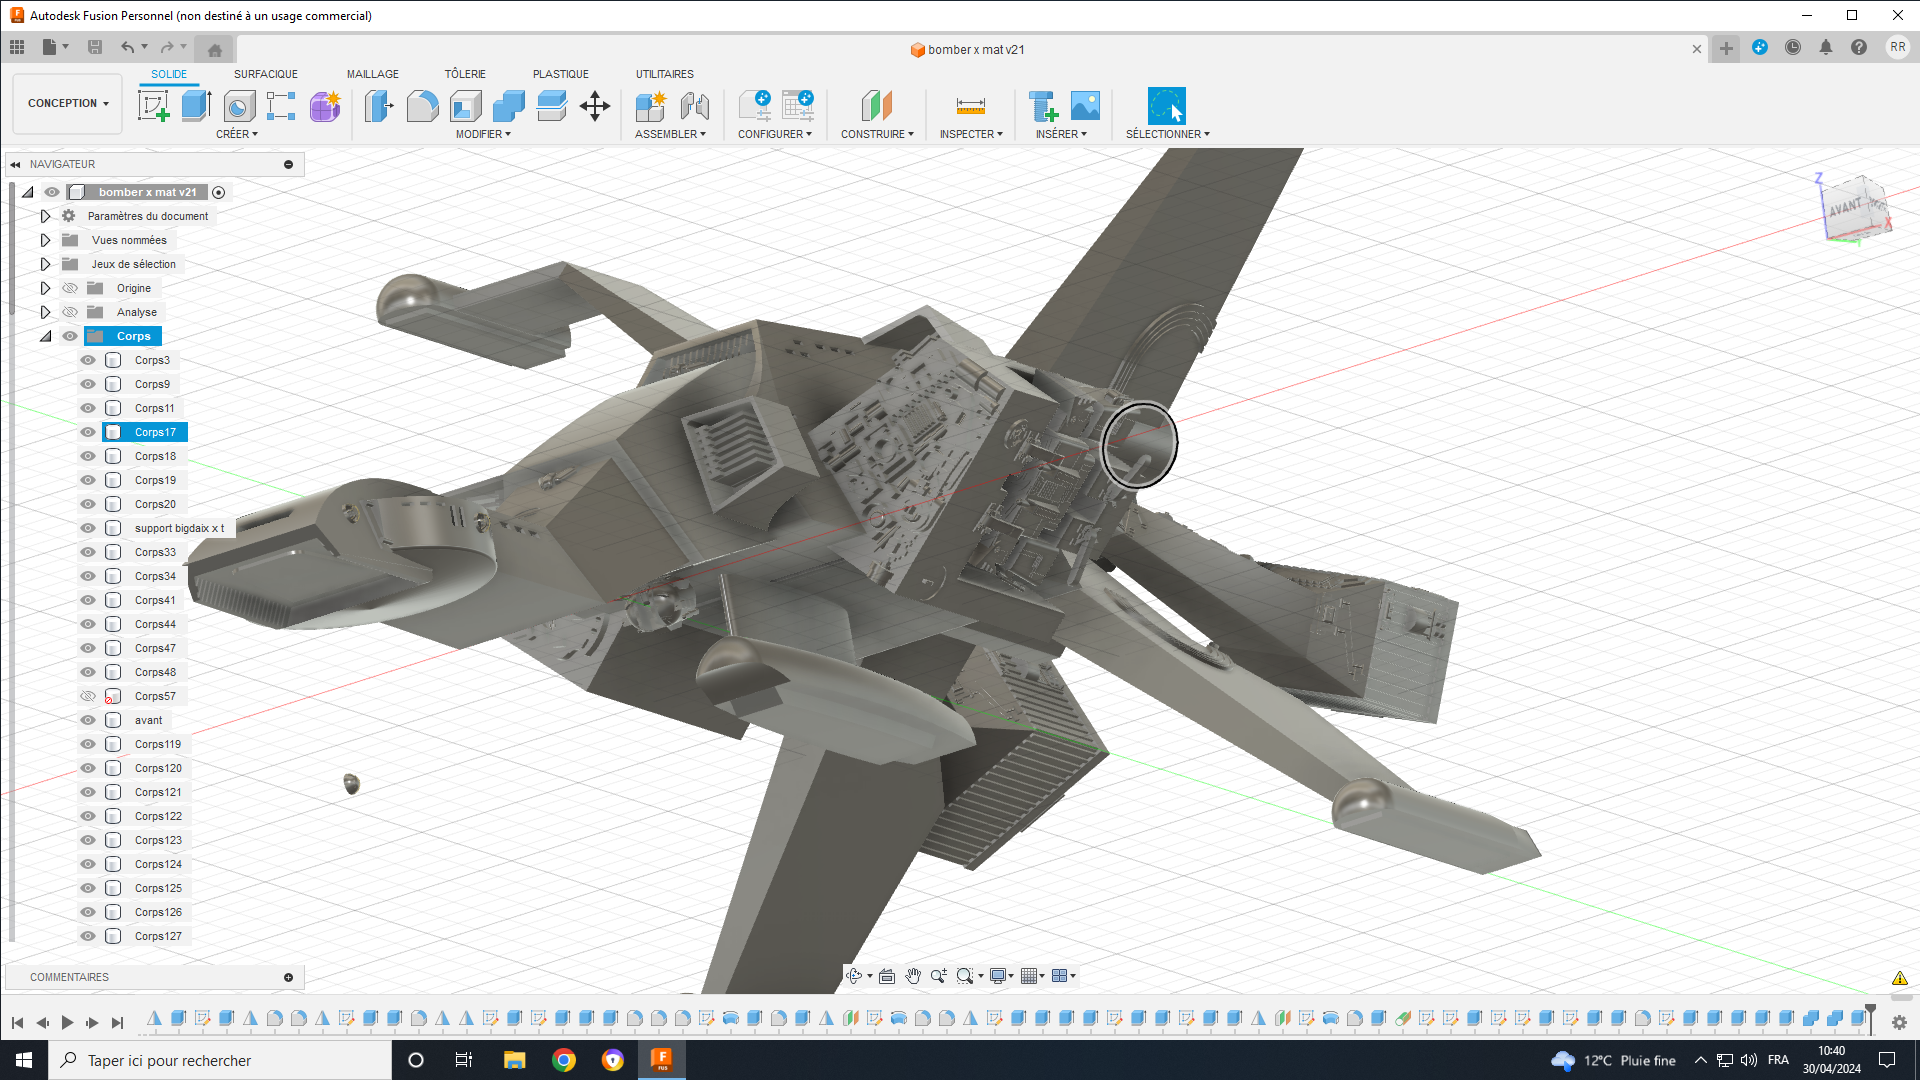This screenshot has height=1080, width=1920.
Task: Play the design timeline
Action: pyautogui.click(x=67, y=1022)
